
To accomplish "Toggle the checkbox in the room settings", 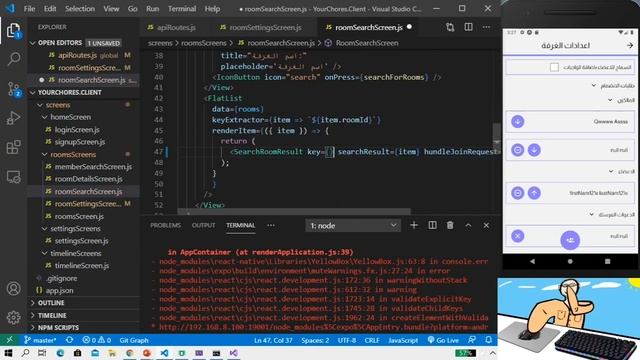I will [x=554, y=67].
